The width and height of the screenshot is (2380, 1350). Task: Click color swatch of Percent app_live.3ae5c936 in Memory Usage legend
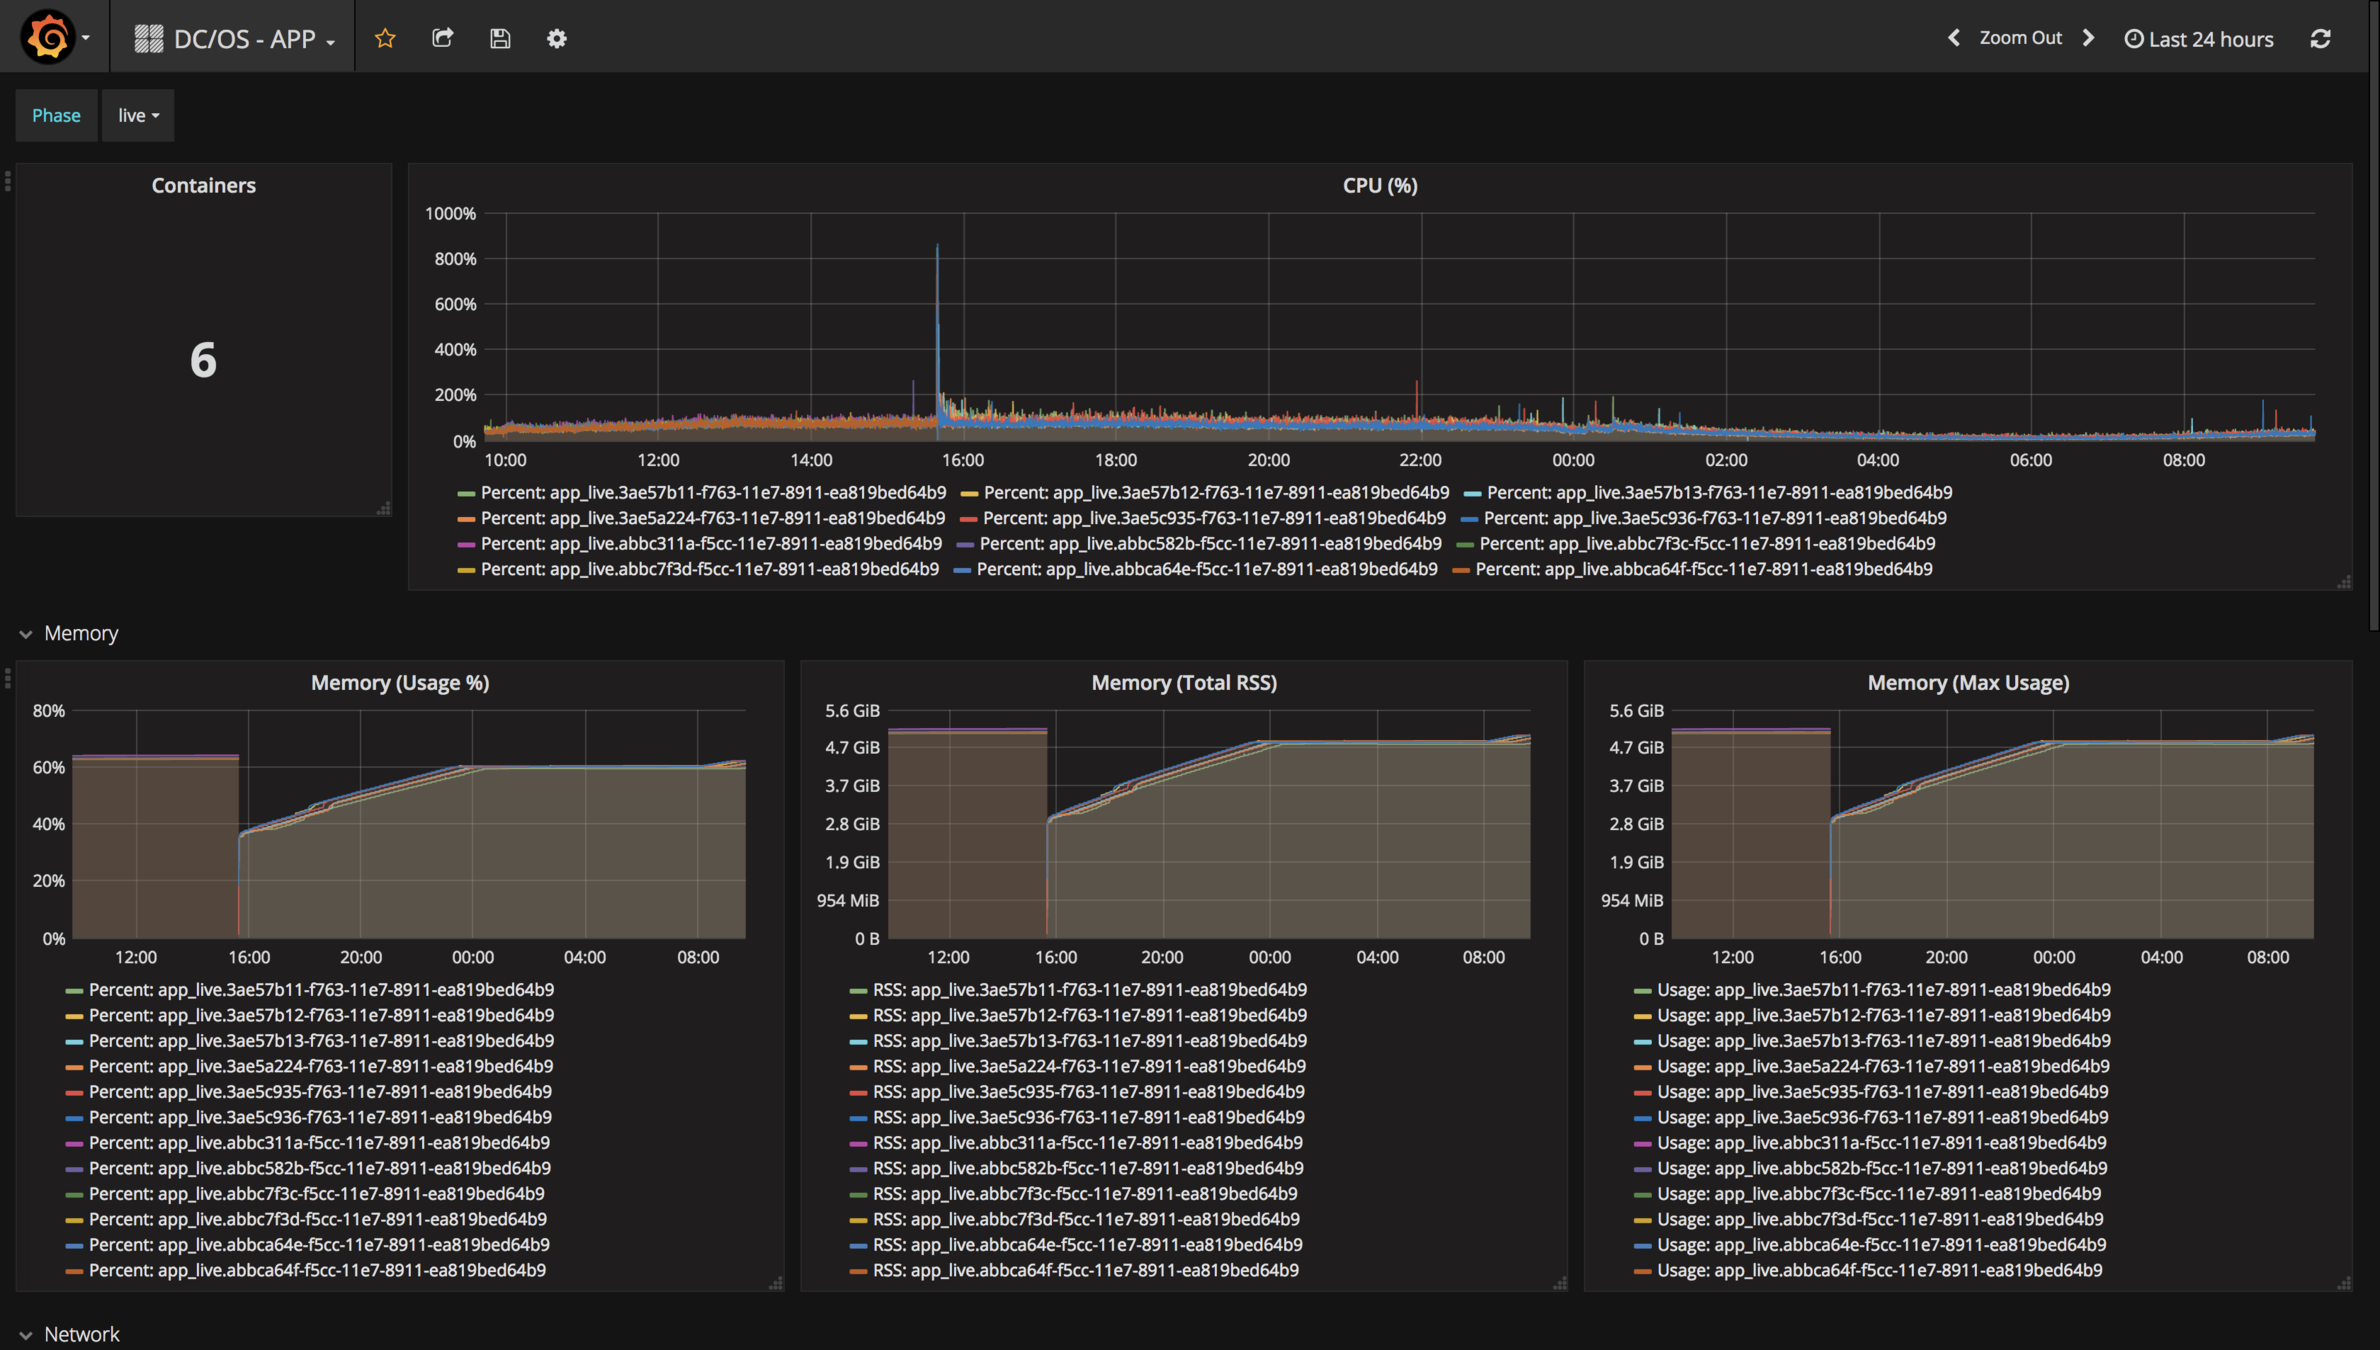coord(73,1117)
